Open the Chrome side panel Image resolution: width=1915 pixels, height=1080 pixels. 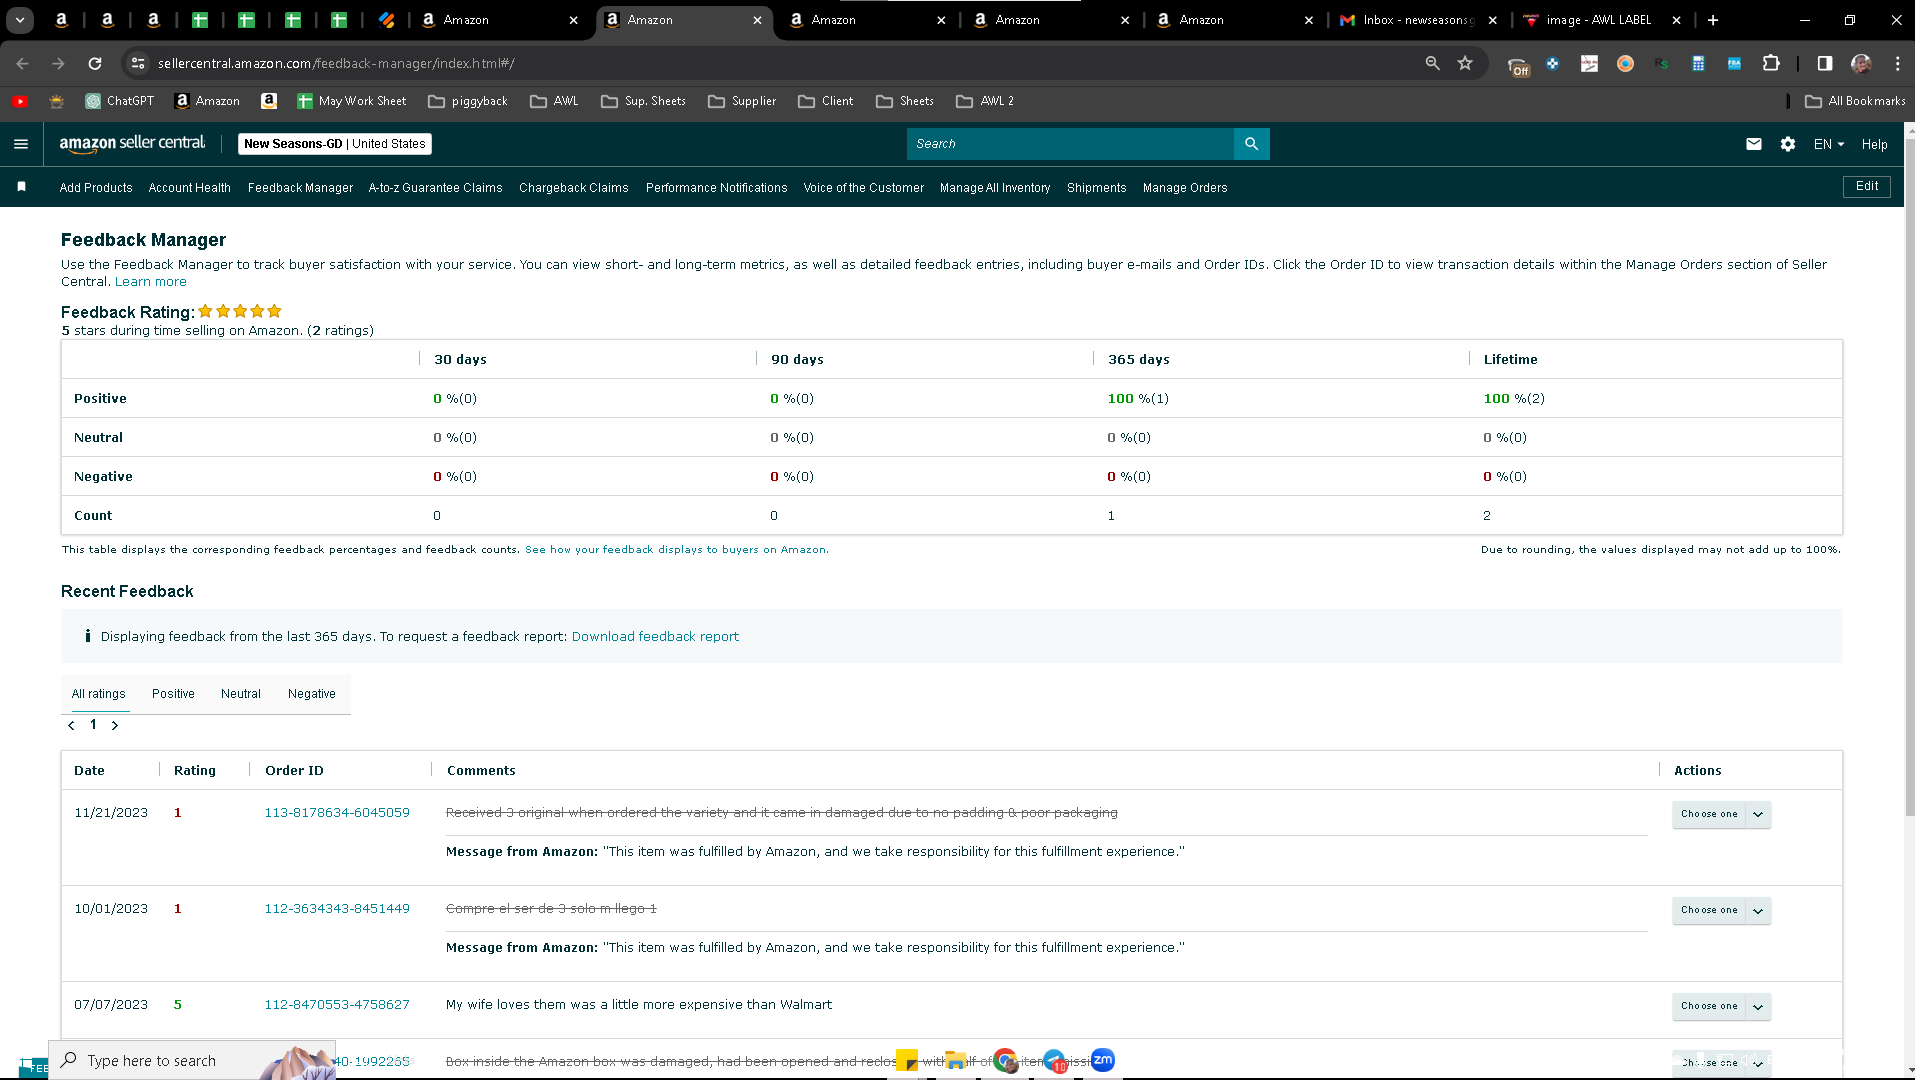pyautogui.click(x=1825, y=63)
